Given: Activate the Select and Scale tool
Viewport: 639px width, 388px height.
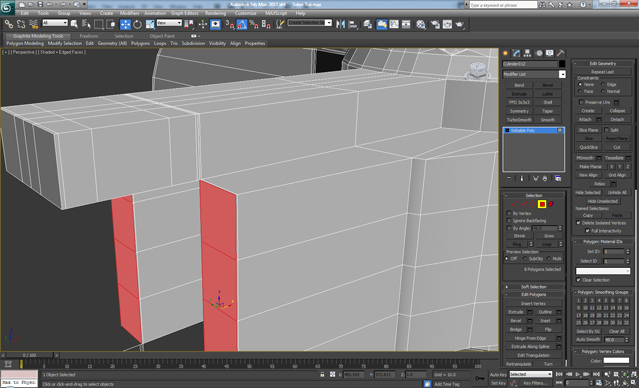Looking at the screenshot, I should (x=150, y=24).
